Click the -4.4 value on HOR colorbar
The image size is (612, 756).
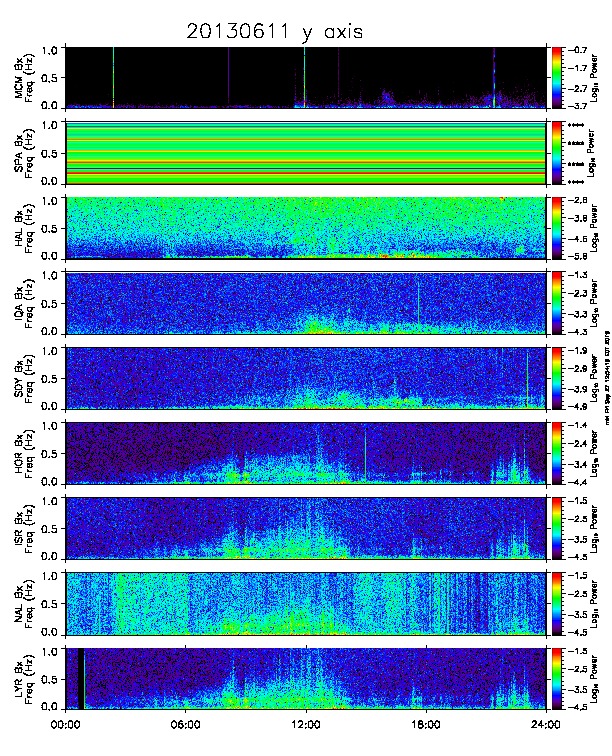tap(577, 482)
